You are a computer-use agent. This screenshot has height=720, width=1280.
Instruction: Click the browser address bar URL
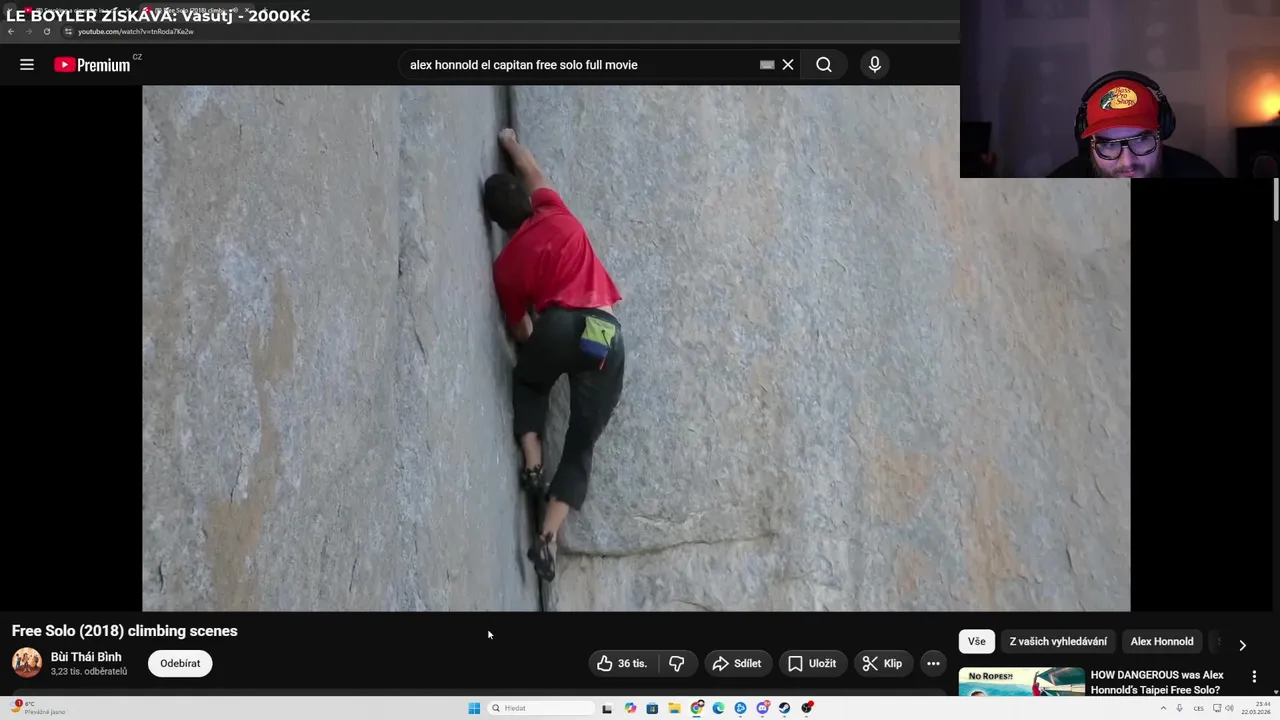pyautogui.click(x=136, y=31)
